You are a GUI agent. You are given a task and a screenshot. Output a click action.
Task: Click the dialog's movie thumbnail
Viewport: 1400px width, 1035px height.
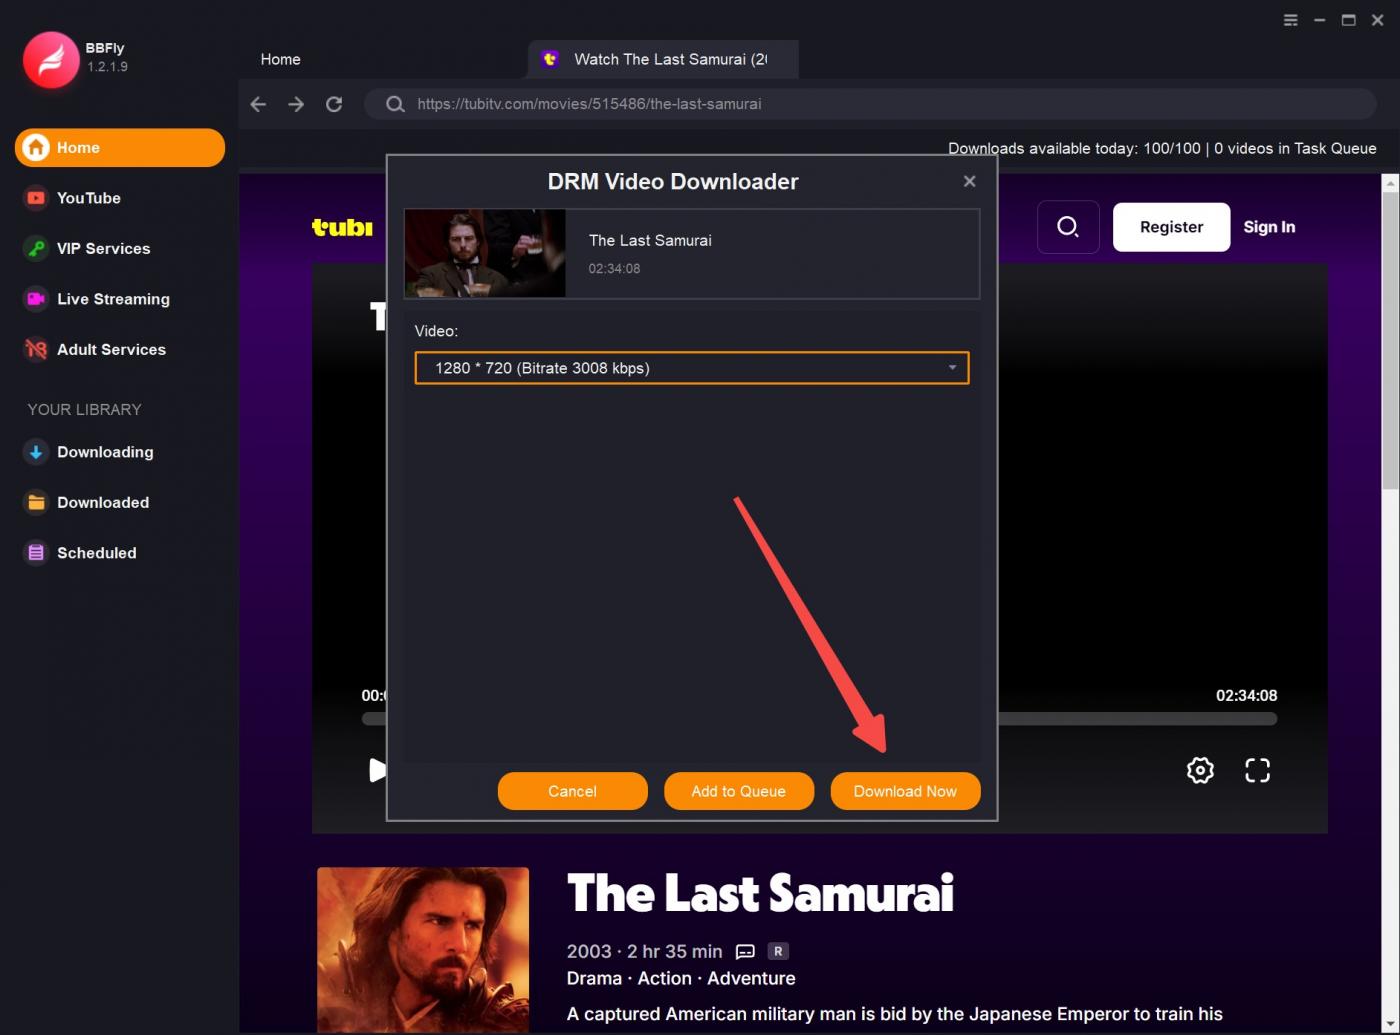pyautogui.click(x=485, y=253)
